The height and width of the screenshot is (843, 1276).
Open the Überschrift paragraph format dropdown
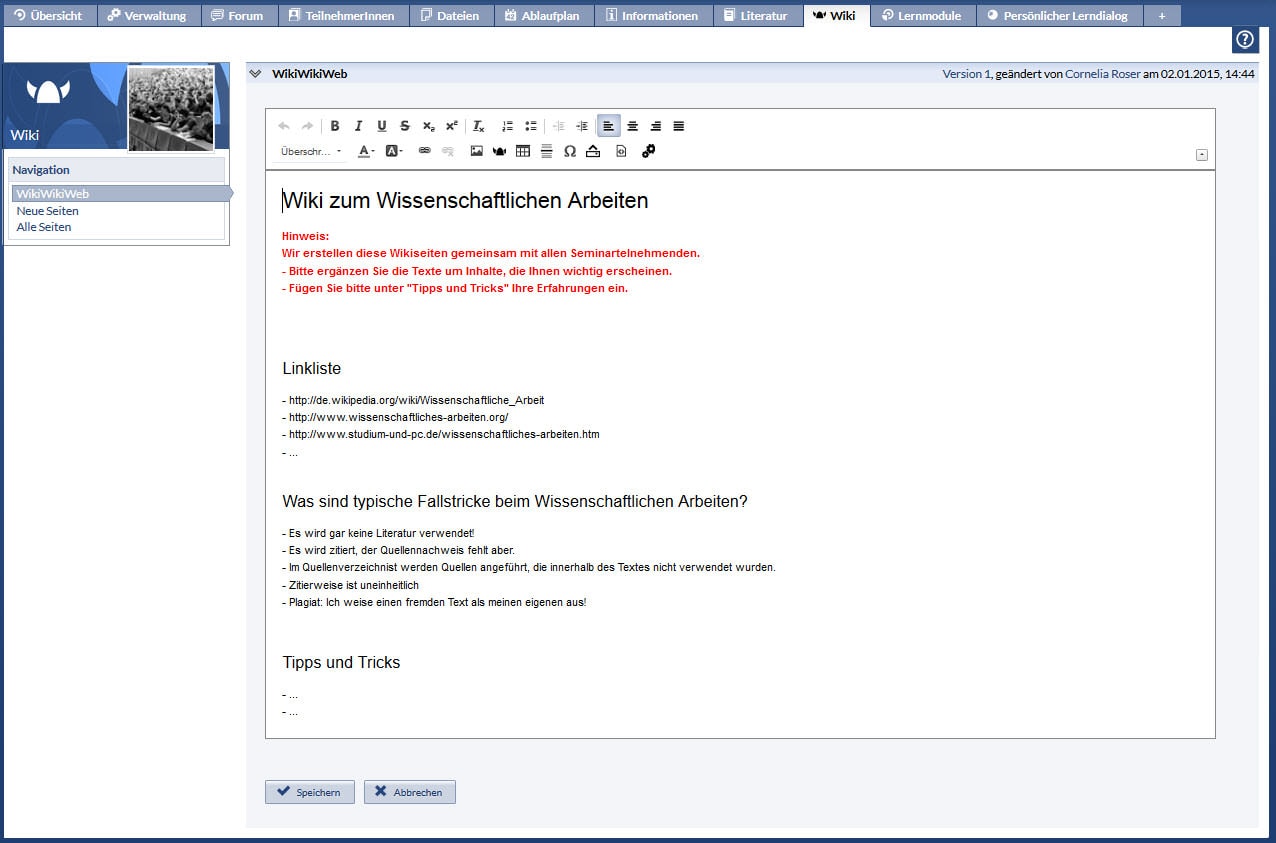click(311, 152)
